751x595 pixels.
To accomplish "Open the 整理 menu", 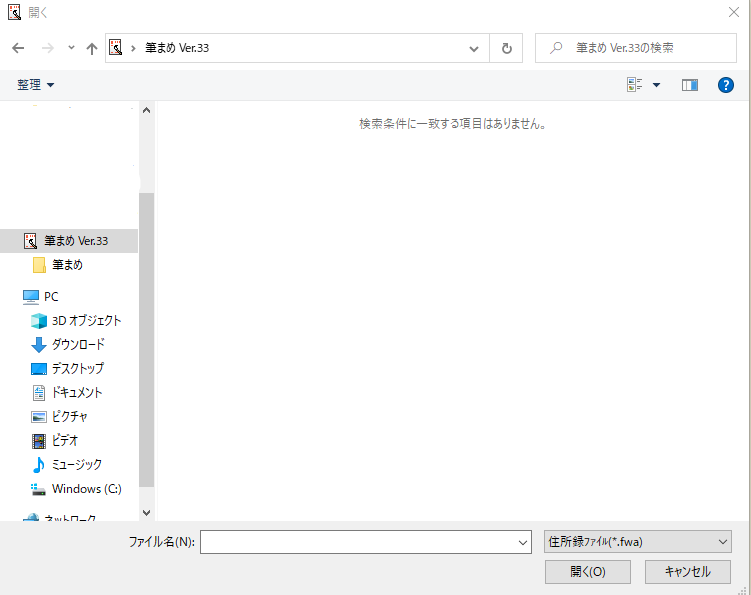I will pos(35,85).
